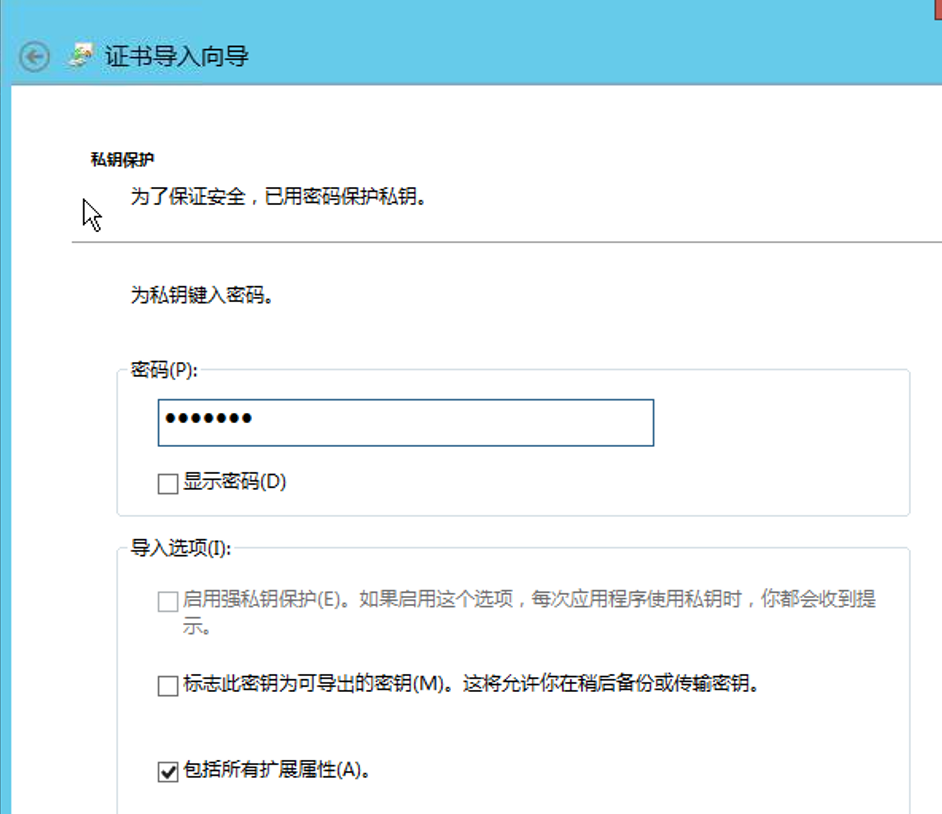Uncheck the 包括所有扩展属性(A) checkbox
The width and height of the screenshot is (942, 814).
coord(168,771)
